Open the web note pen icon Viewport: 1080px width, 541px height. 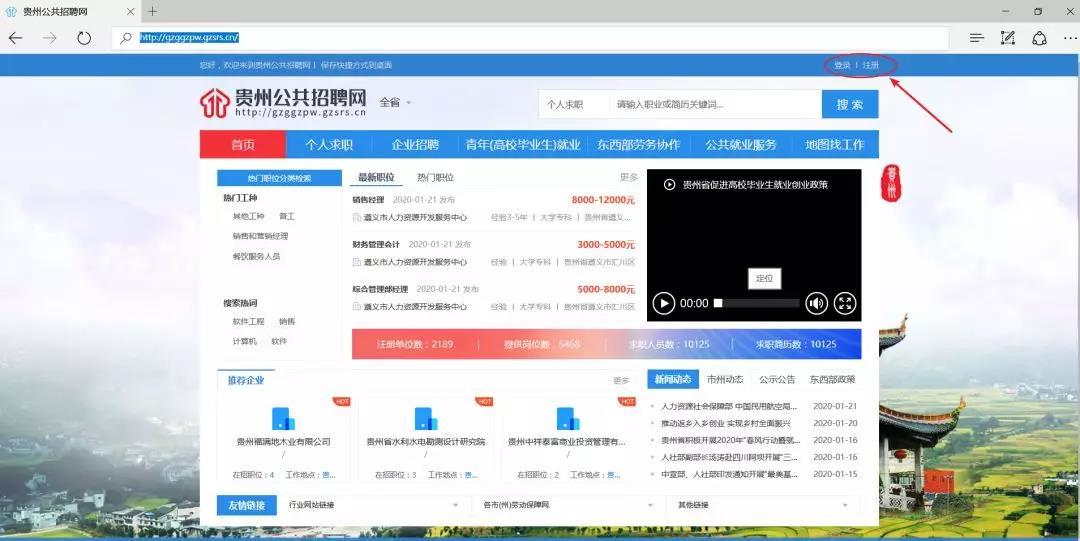[1008, 38]
